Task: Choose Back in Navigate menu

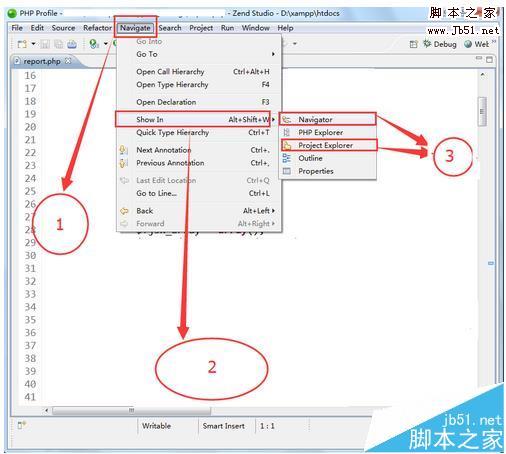Action: [199, 211]
